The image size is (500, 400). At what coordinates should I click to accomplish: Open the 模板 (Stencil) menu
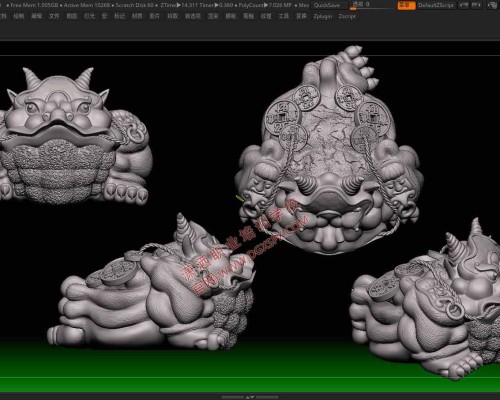tap(231, 16)
